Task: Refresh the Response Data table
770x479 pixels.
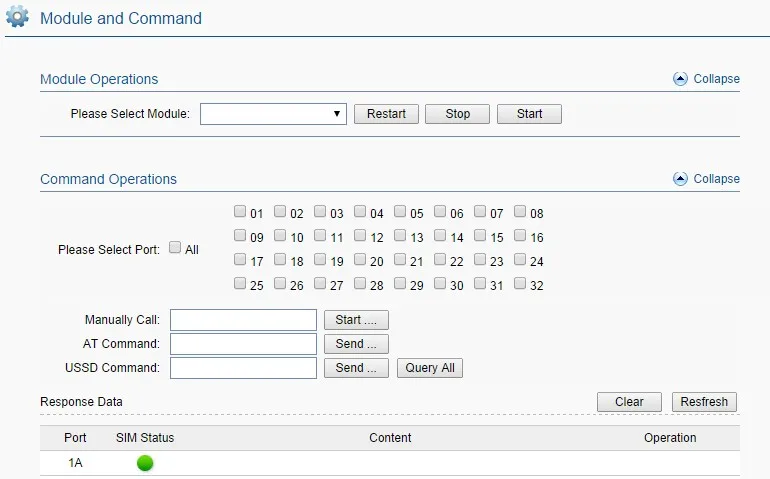Action: [704, 402]
